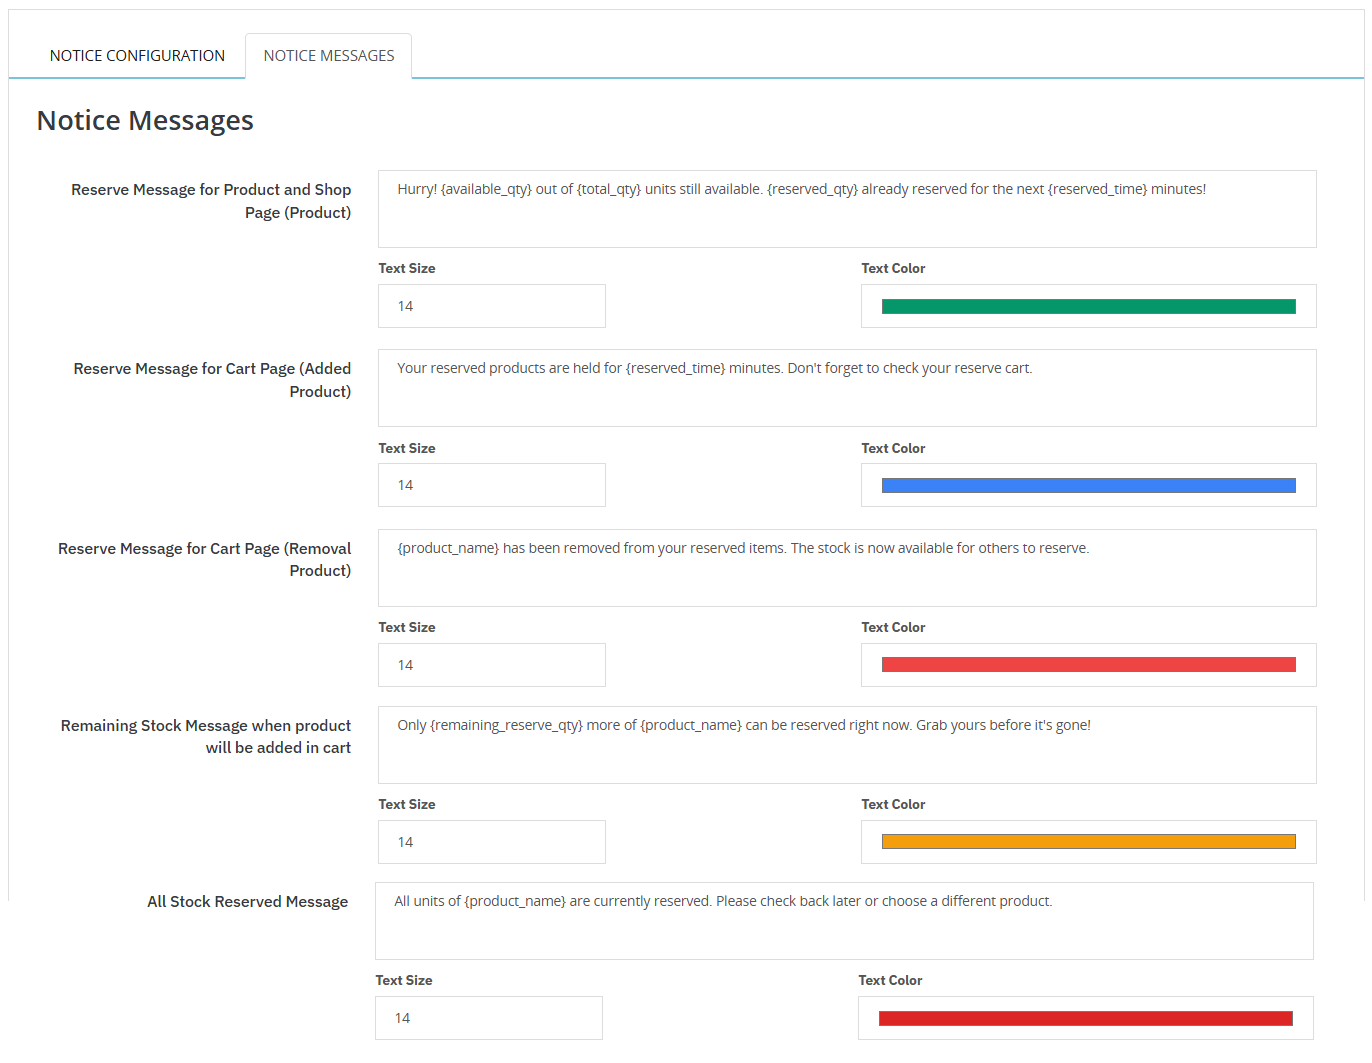Pick the light red Removal message color swatch
This screenshot has height=1063, width=1372.
tap(1088, 665)
